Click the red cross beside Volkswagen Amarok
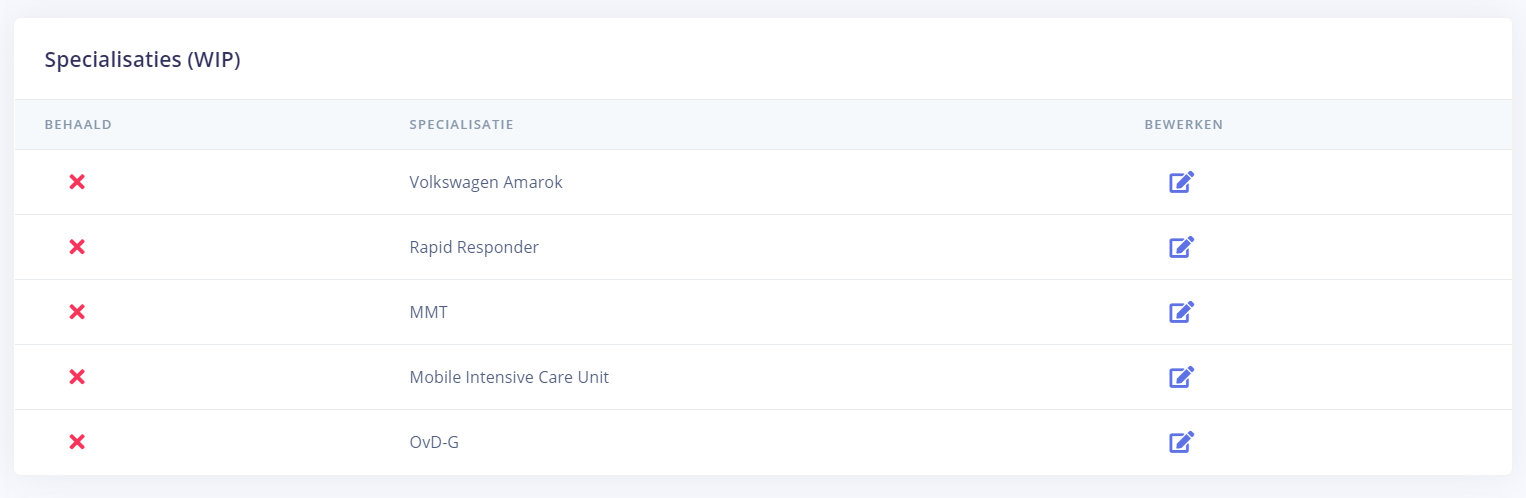This screenshot has height=498, width=1526. [77, 182]
